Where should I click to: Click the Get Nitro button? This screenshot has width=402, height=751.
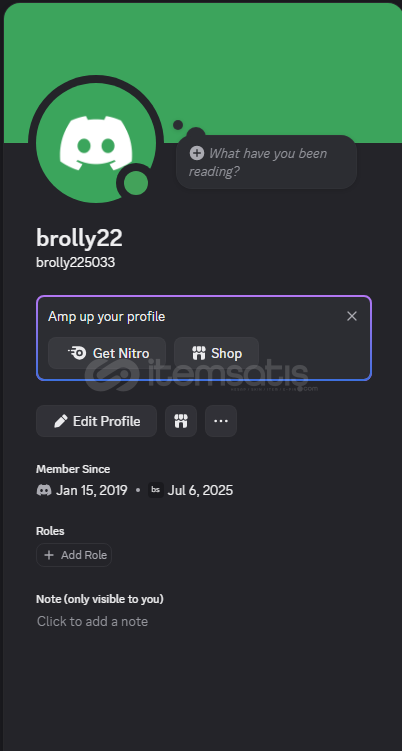coord(107,353)
